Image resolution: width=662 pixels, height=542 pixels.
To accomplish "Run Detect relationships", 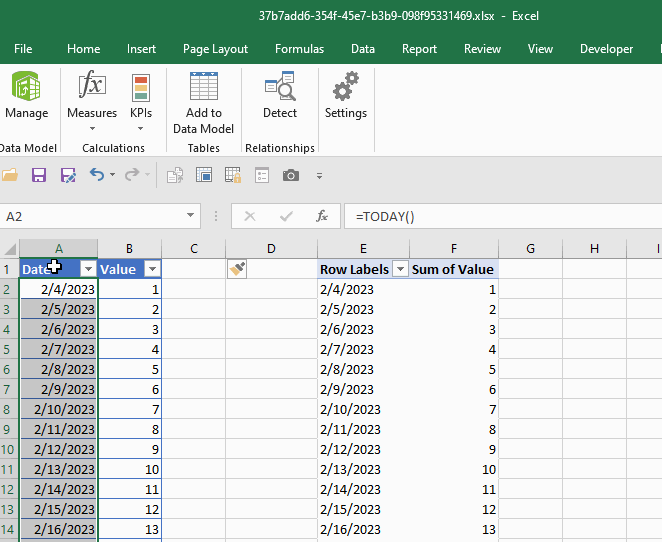I will coord(280,96).
